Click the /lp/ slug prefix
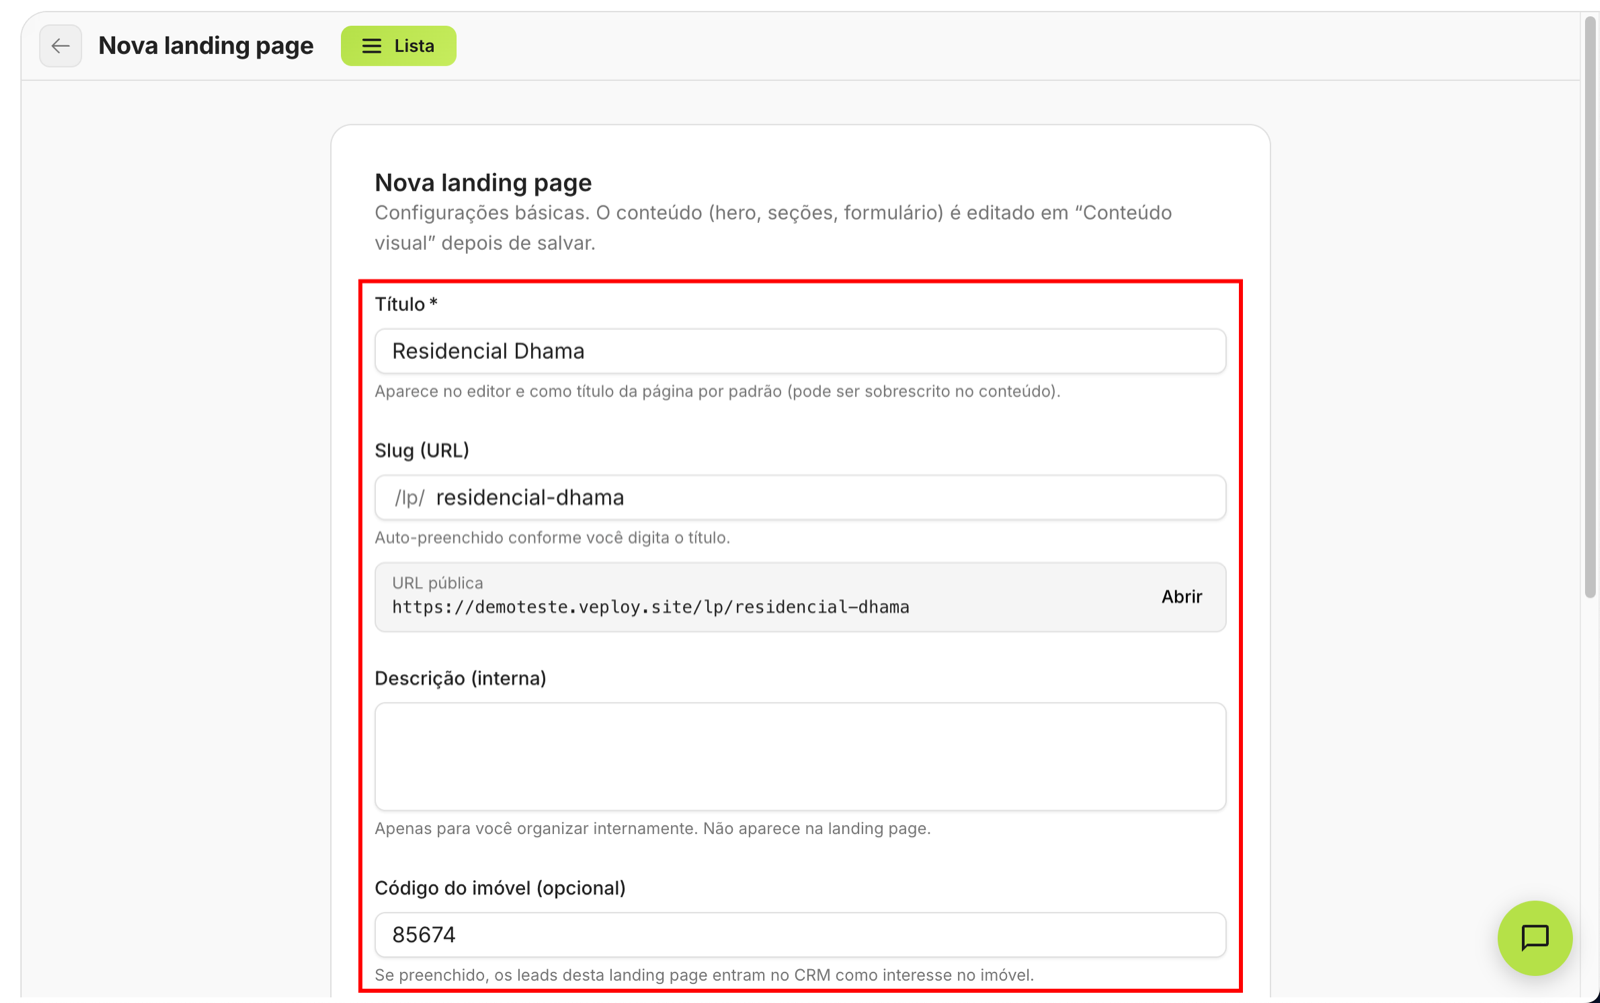 (409, 497)
